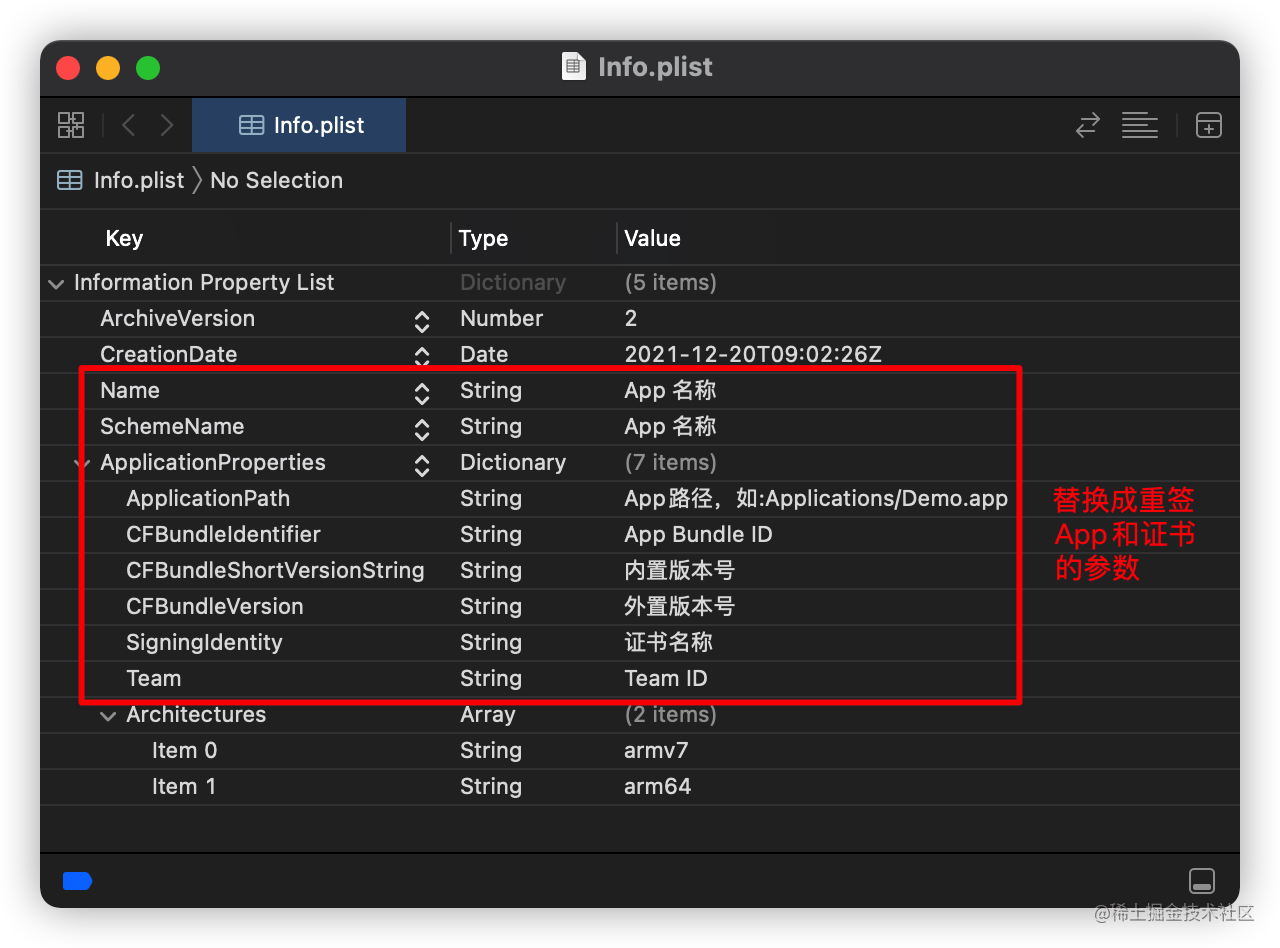1280x948 pixels.
Task: Click the App Bundle ID value
Action: pyautogui.click(x=698, y=534)
